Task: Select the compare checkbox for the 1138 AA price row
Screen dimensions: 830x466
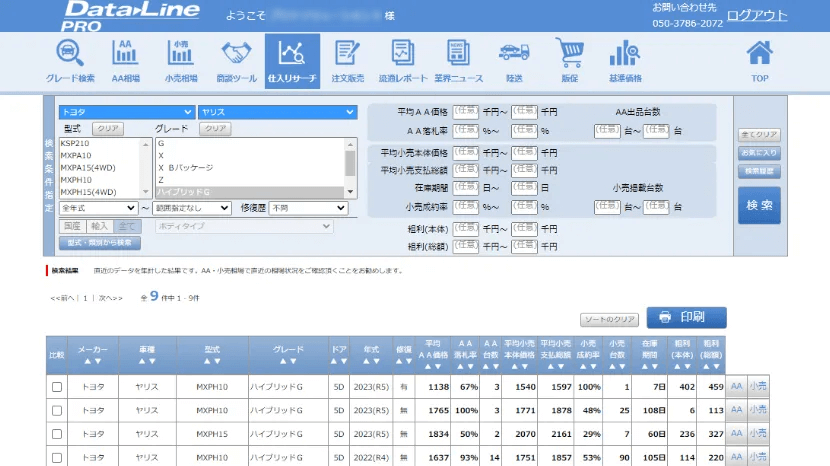Action: (x=57, y=386)
